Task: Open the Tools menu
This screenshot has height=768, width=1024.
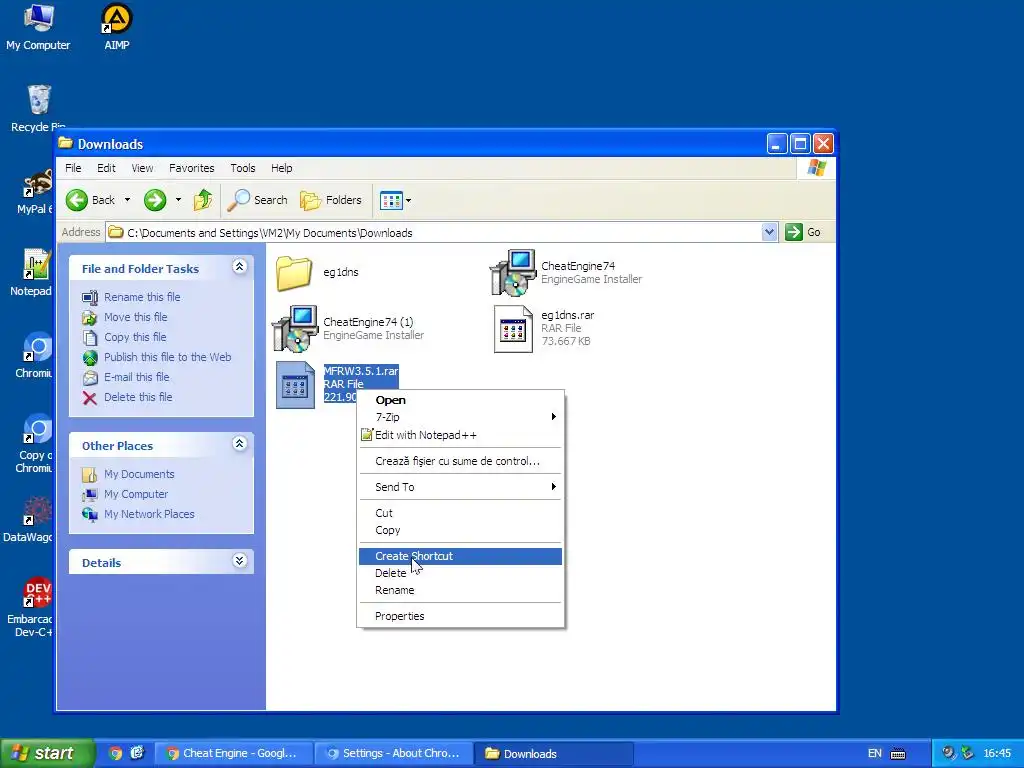Action: [x=242, y=168]
